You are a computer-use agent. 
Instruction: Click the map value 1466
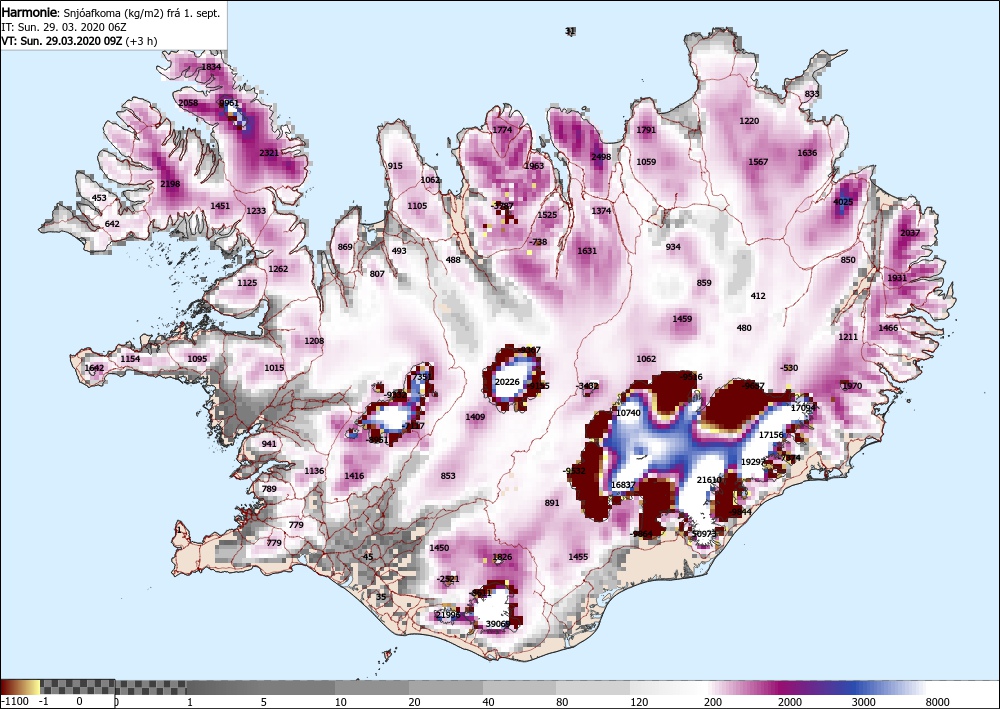click(888, 328)
